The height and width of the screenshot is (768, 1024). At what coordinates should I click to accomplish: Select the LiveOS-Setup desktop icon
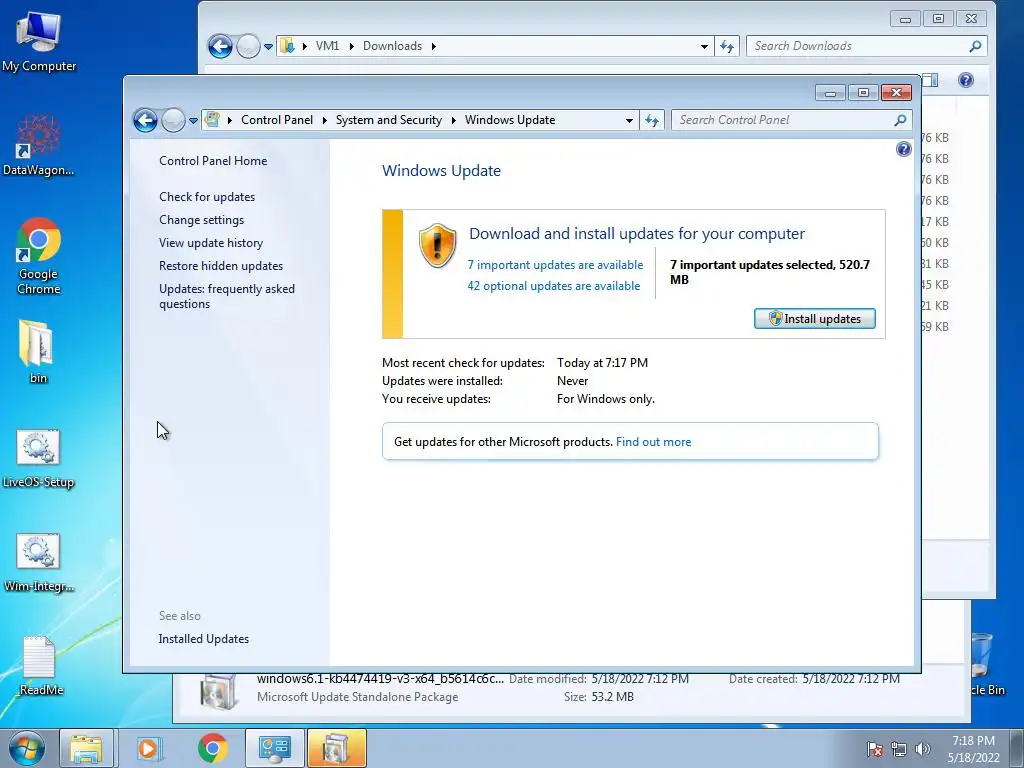(x=38, y=457)
